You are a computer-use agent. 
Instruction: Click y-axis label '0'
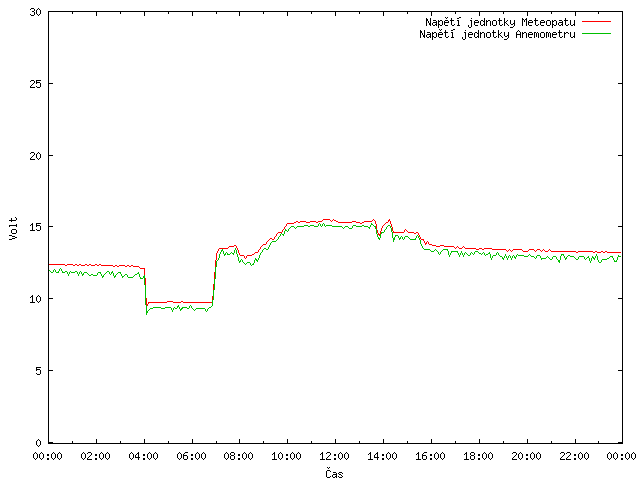(x=39, y=442)
